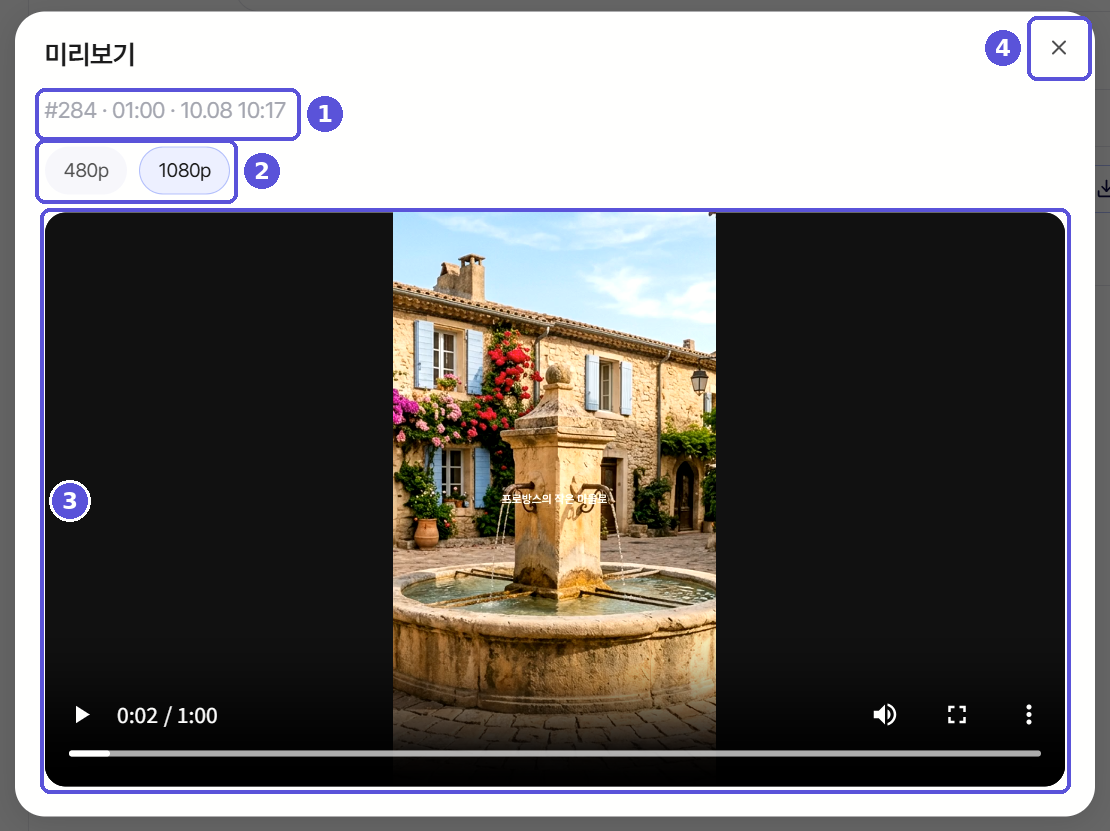Enter fullscreen mode for the video
The image size is (1110, 831).
click(x=957, y=715)
